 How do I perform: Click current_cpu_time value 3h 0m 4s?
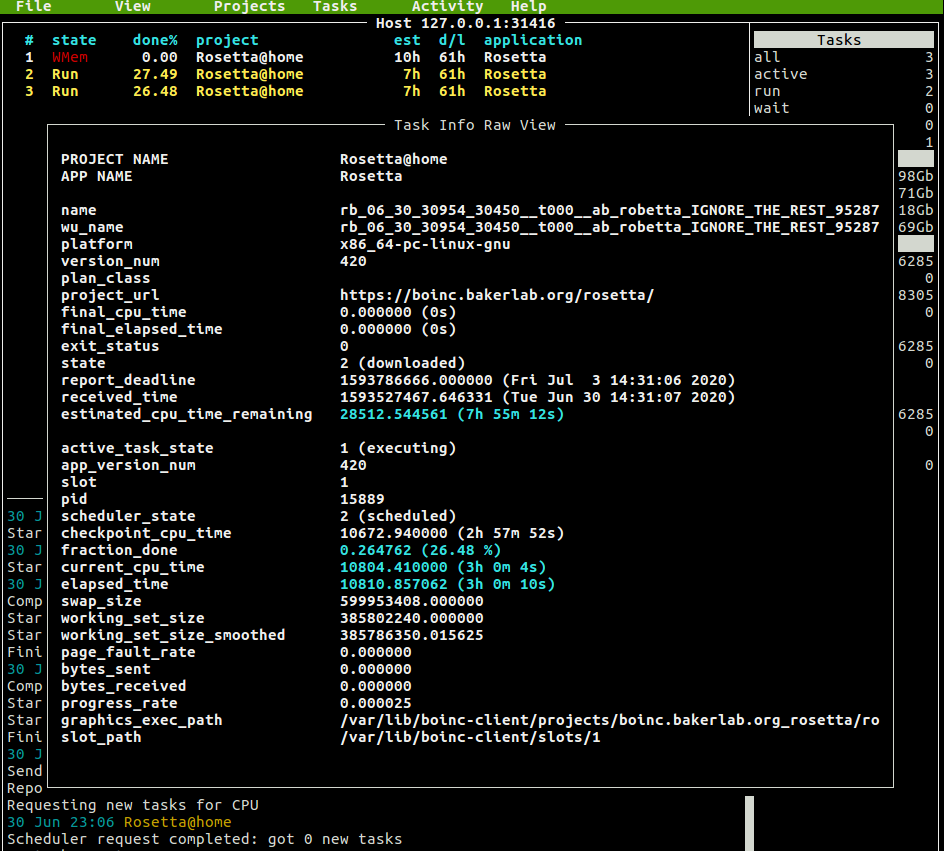pyautogui.click(x=443, y=568)
